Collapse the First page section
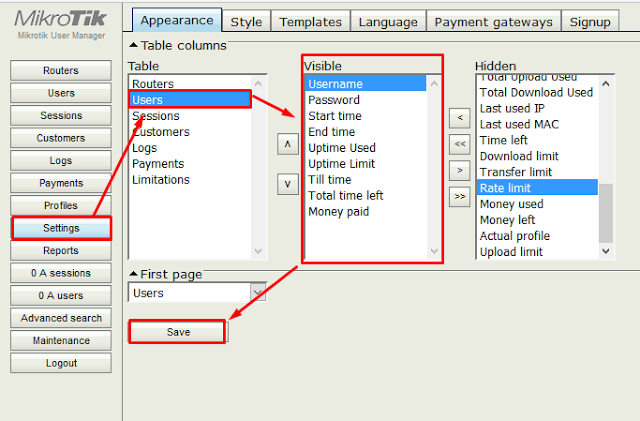 click(x=134, y=274)
